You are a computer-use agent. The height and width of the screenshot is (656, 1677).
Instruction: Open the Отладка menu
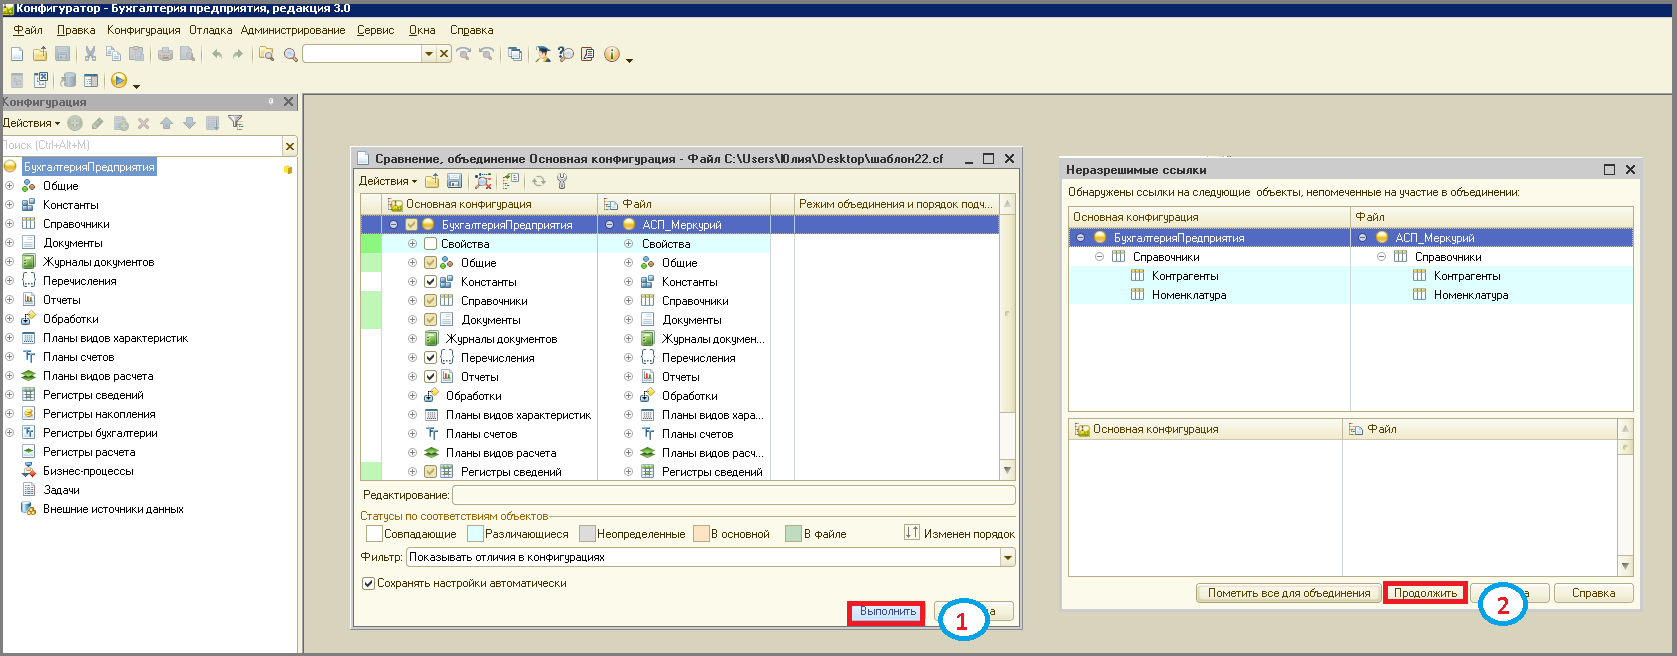[x=211, y=30]
